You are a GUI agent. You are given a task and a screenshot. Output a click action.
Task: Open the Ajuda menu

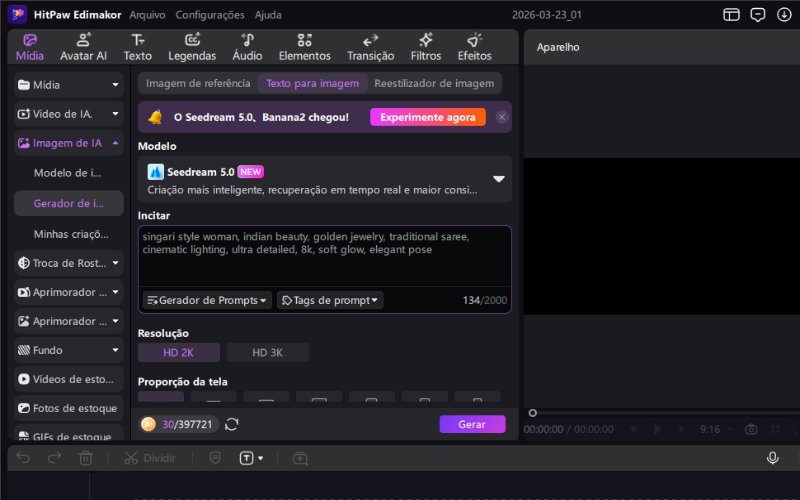coord(268,15)
